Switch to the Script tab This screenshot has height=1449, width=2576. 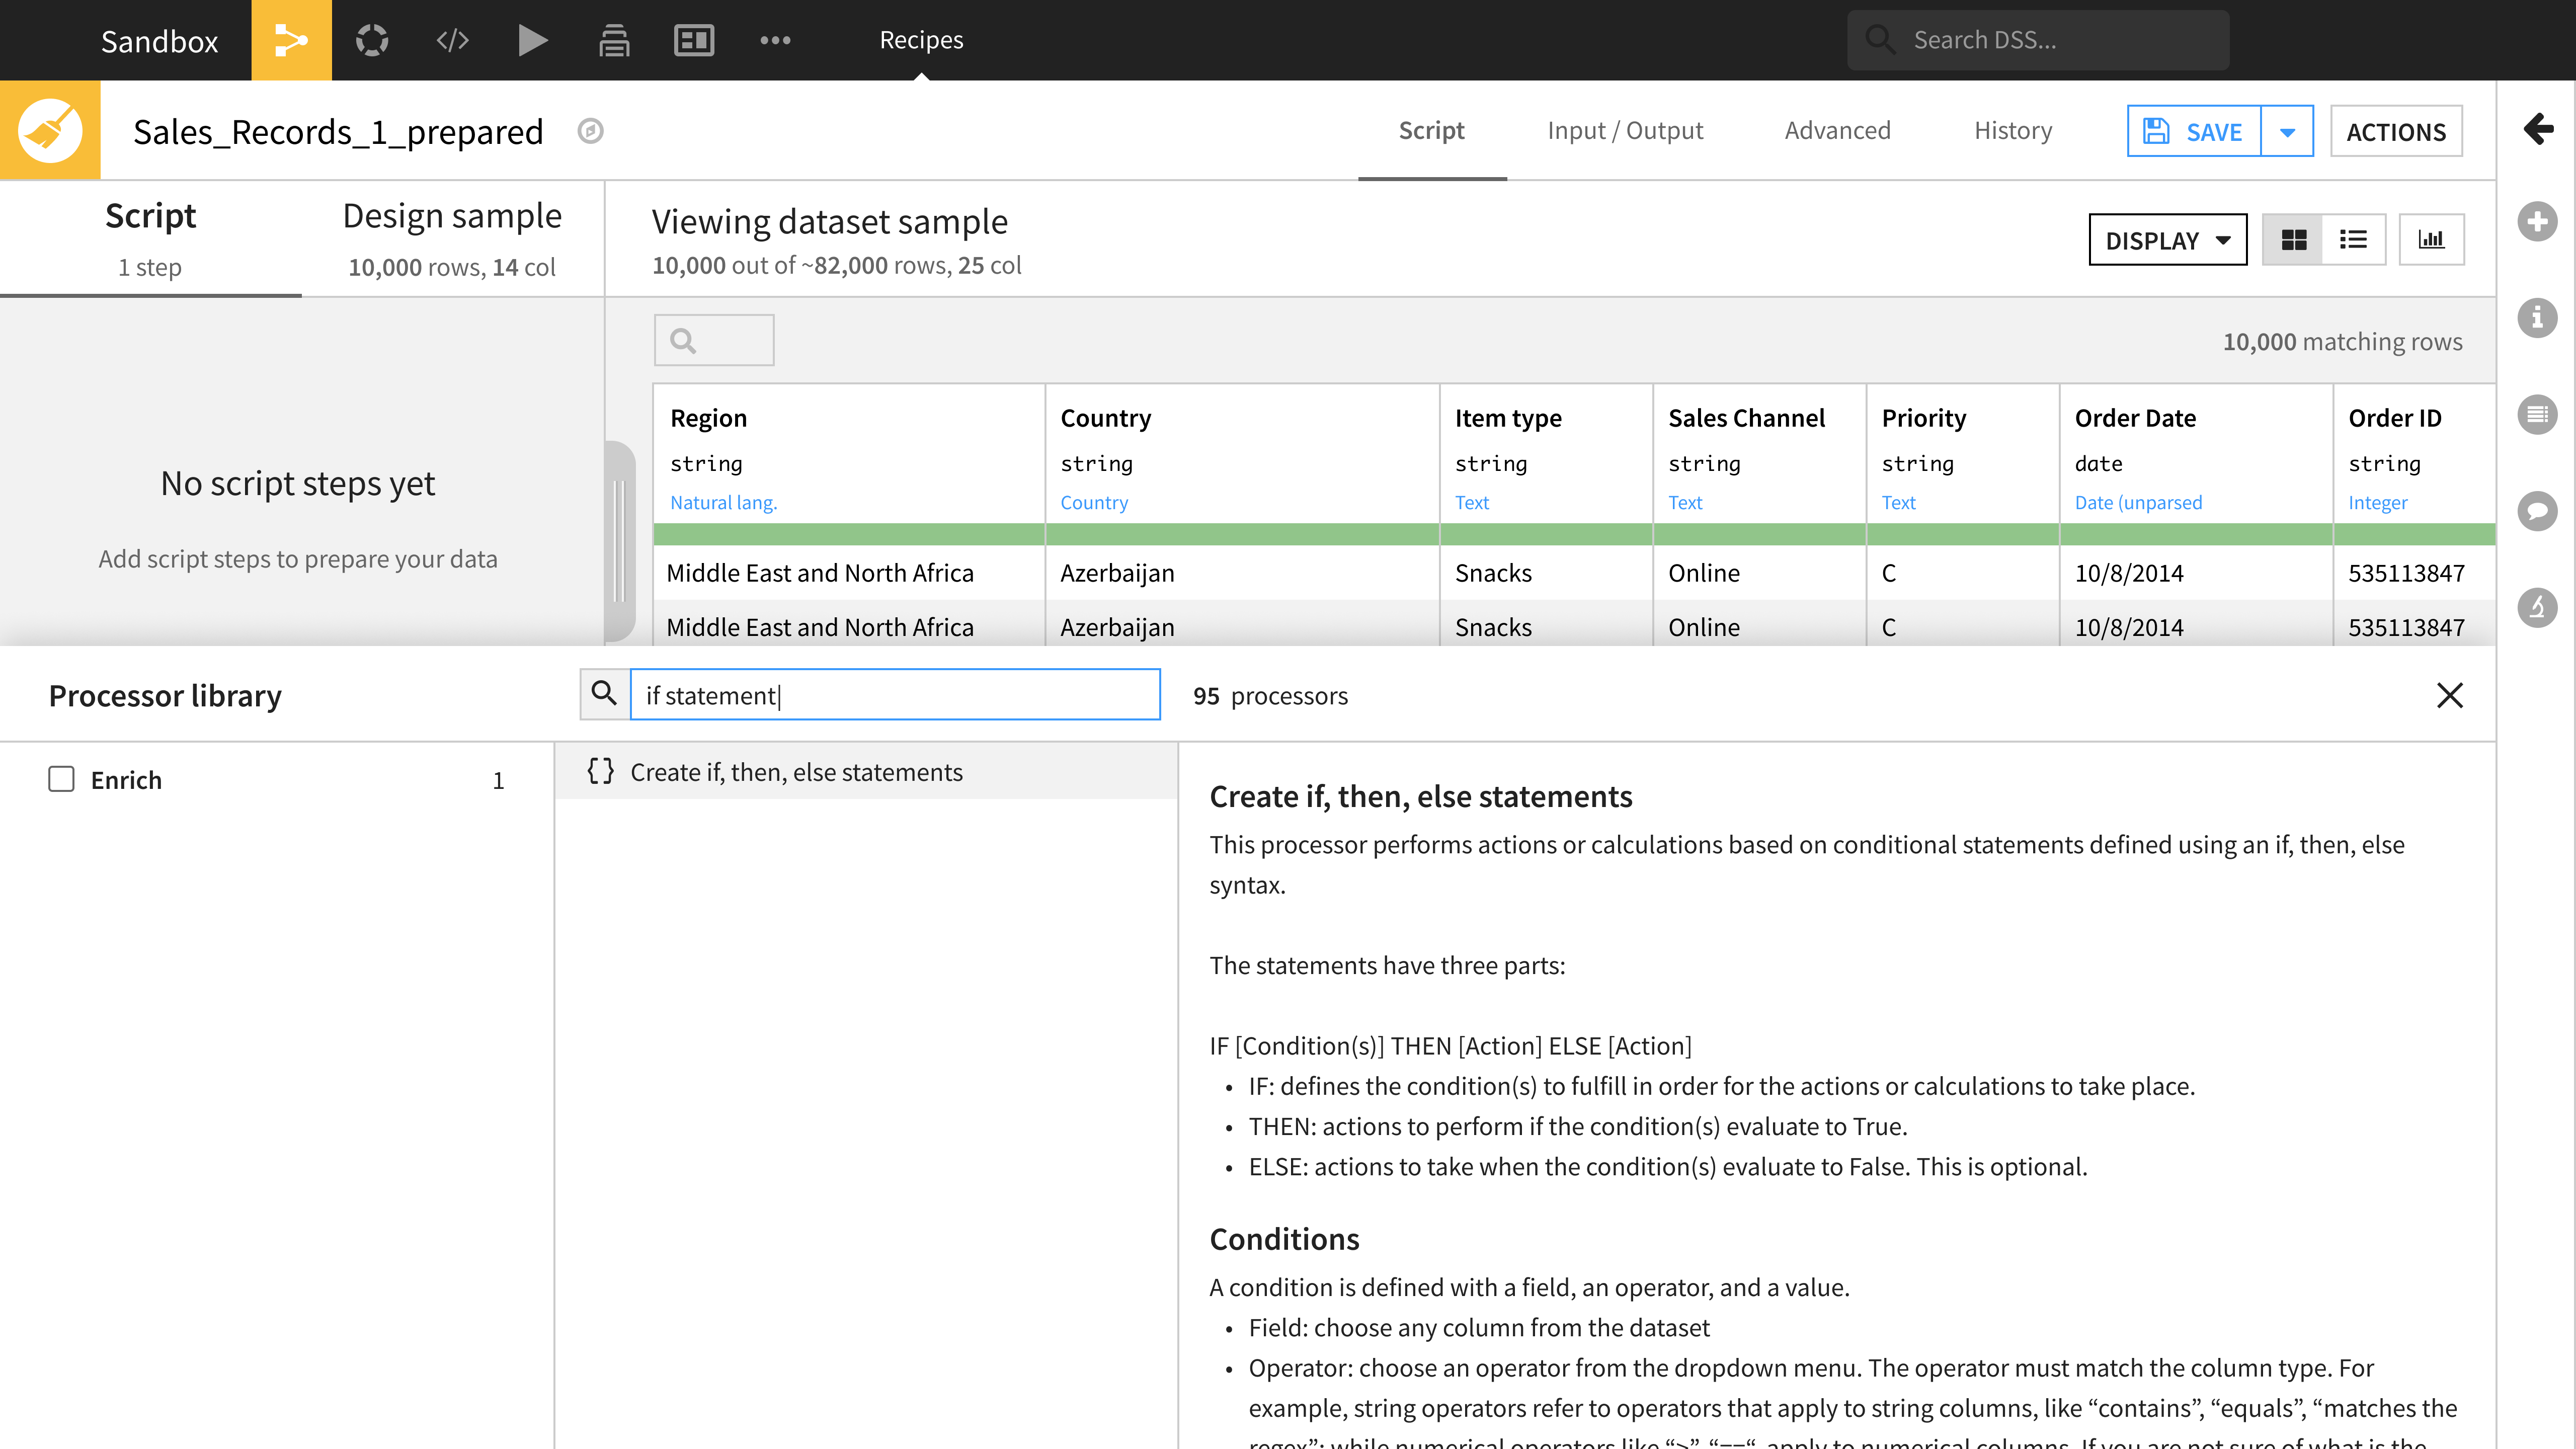[x=1431, y=130]
